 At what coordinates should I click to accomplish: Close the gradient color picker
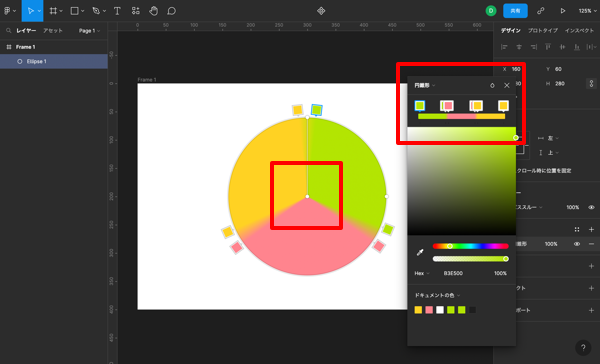click(x=507, y=85)
